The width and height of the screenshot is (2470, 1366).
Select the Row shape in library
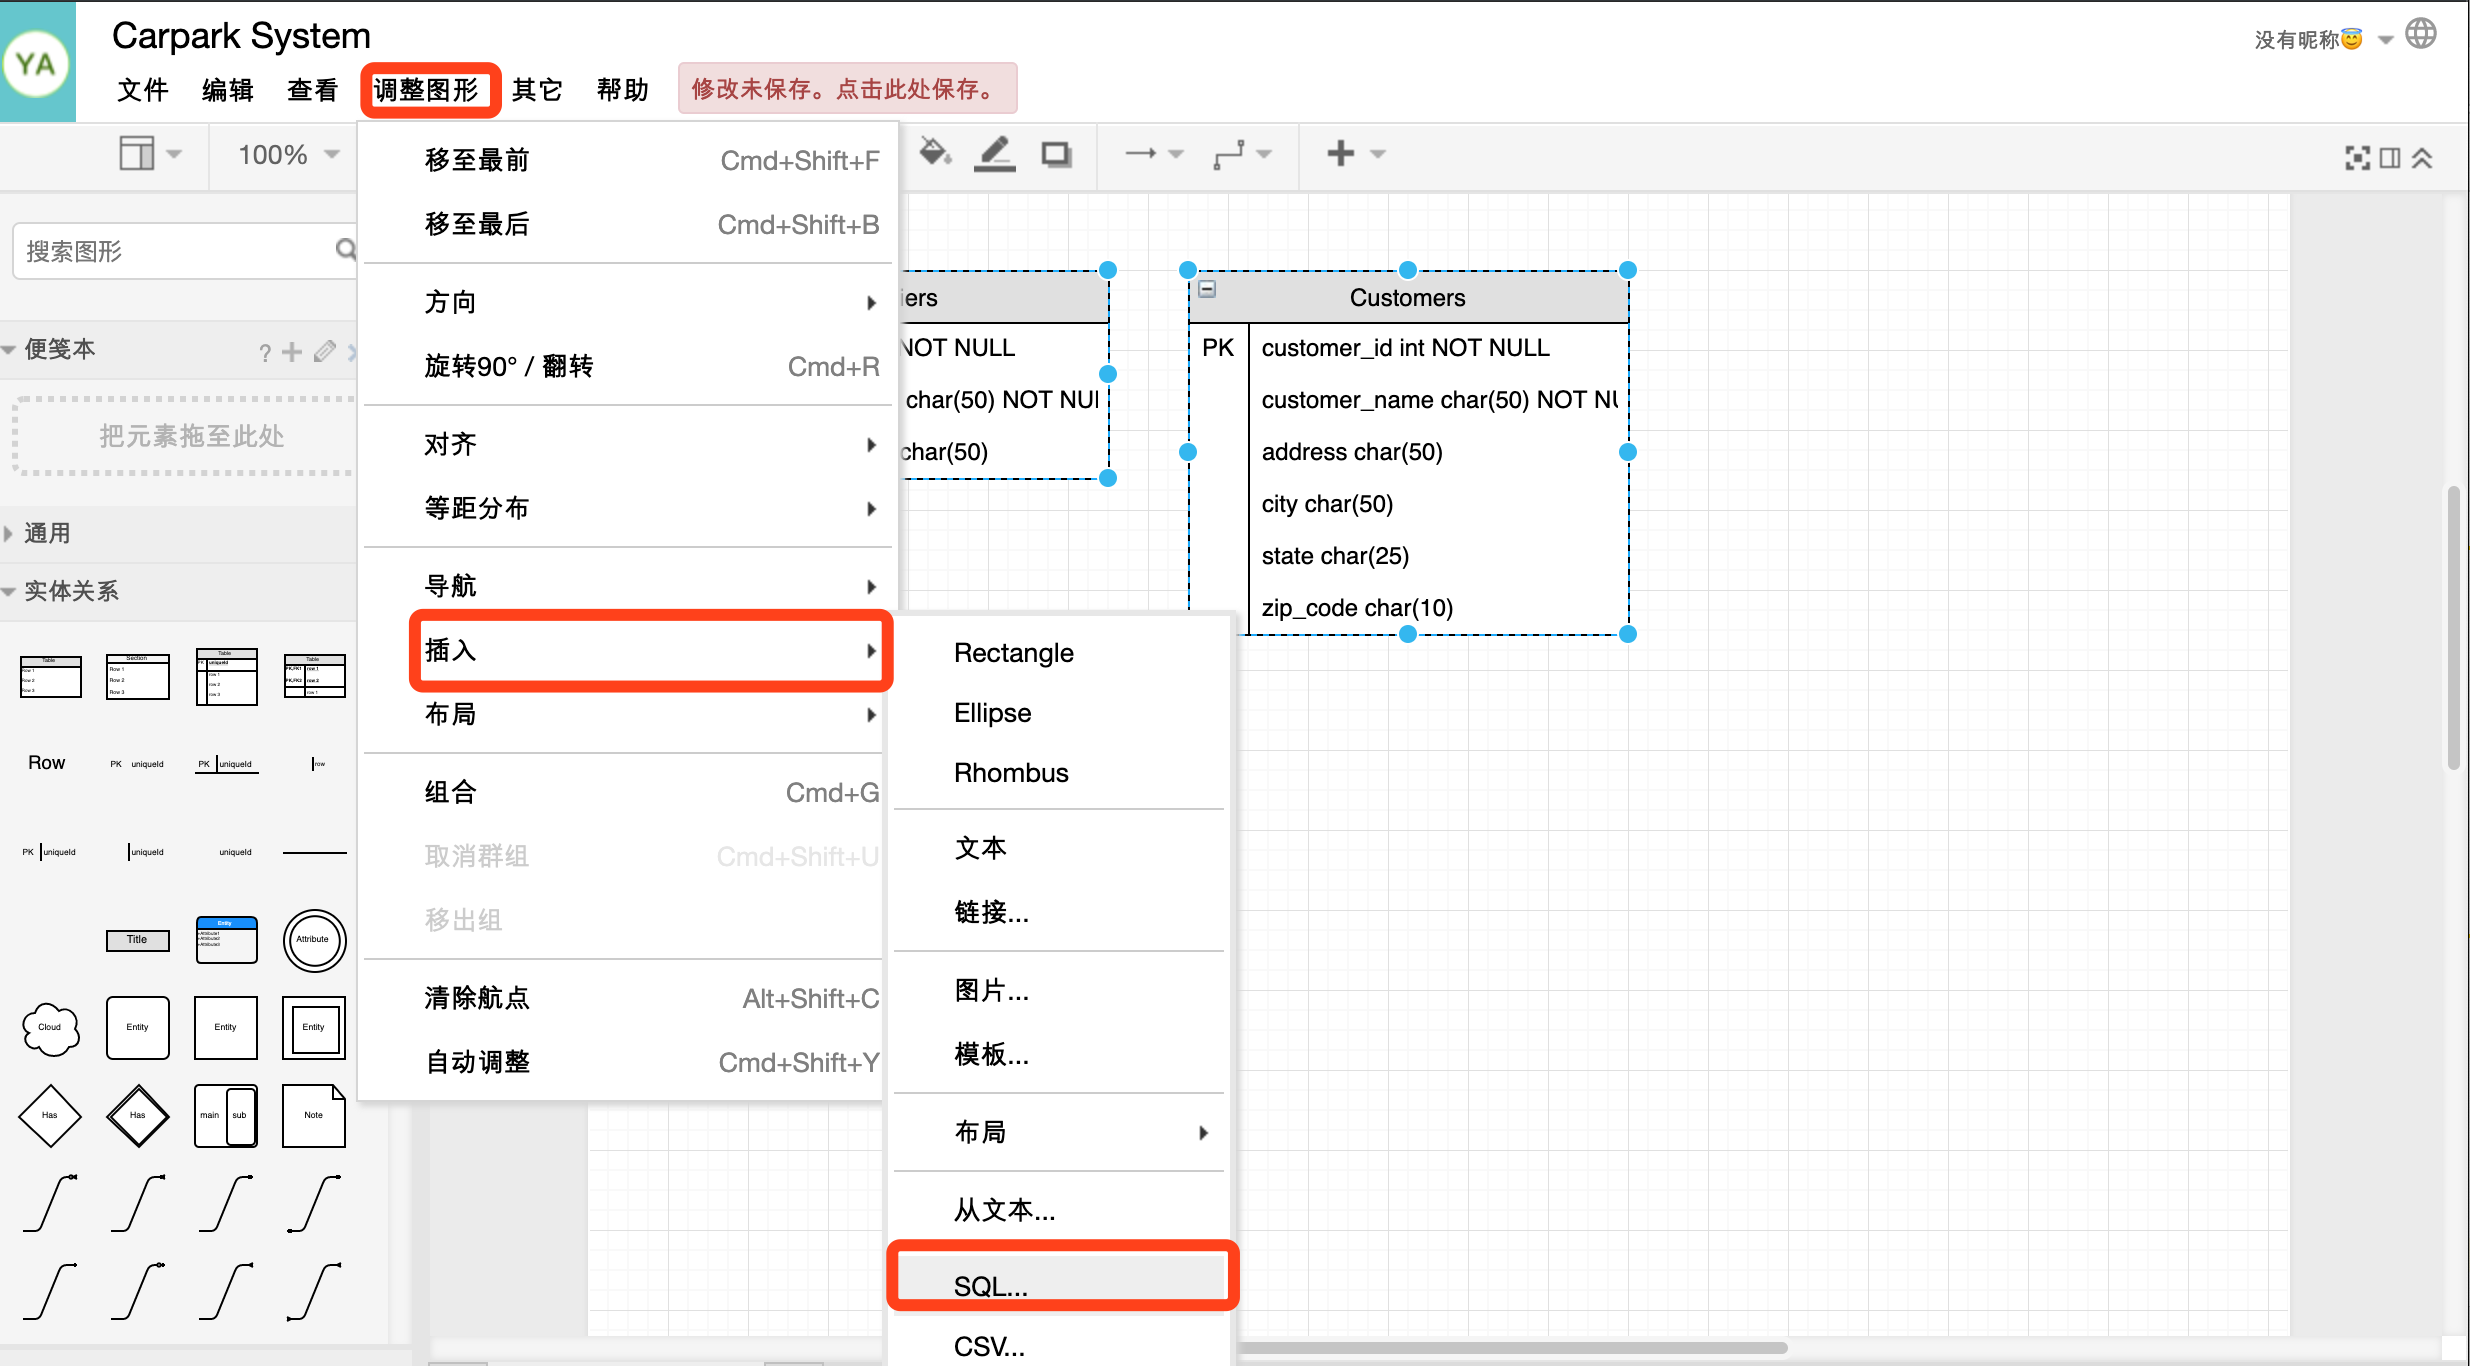(46, 763)
